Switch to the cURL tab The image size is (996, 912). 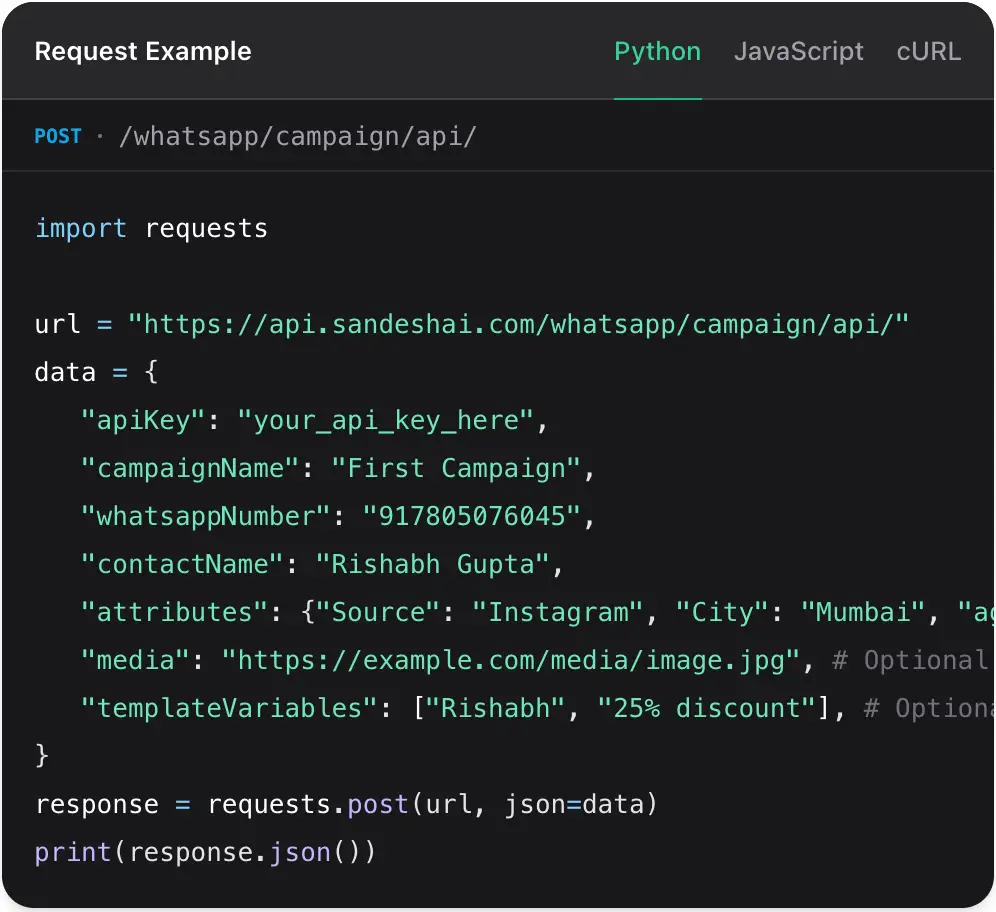click(x=928, y=52)
